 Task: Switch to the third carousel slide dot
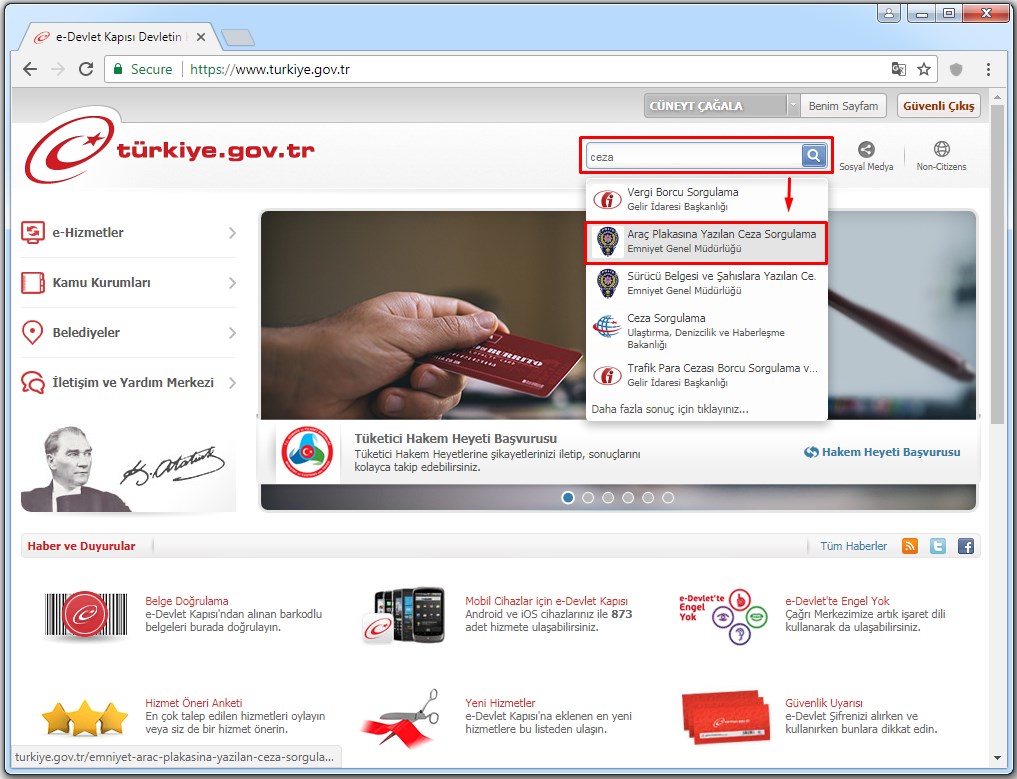[x=608, y=497]
